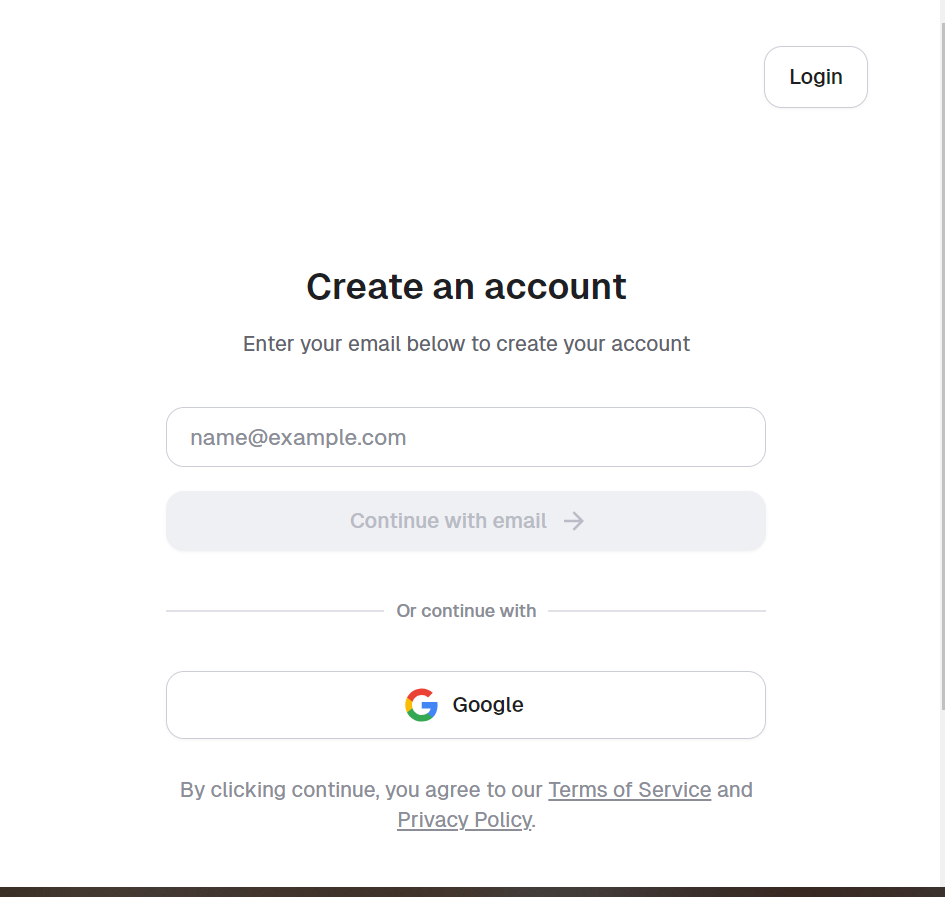This screenshot has height=897, width=945.
Task: Click the arrow icon beside Continue with email
Action: [574, 521]
